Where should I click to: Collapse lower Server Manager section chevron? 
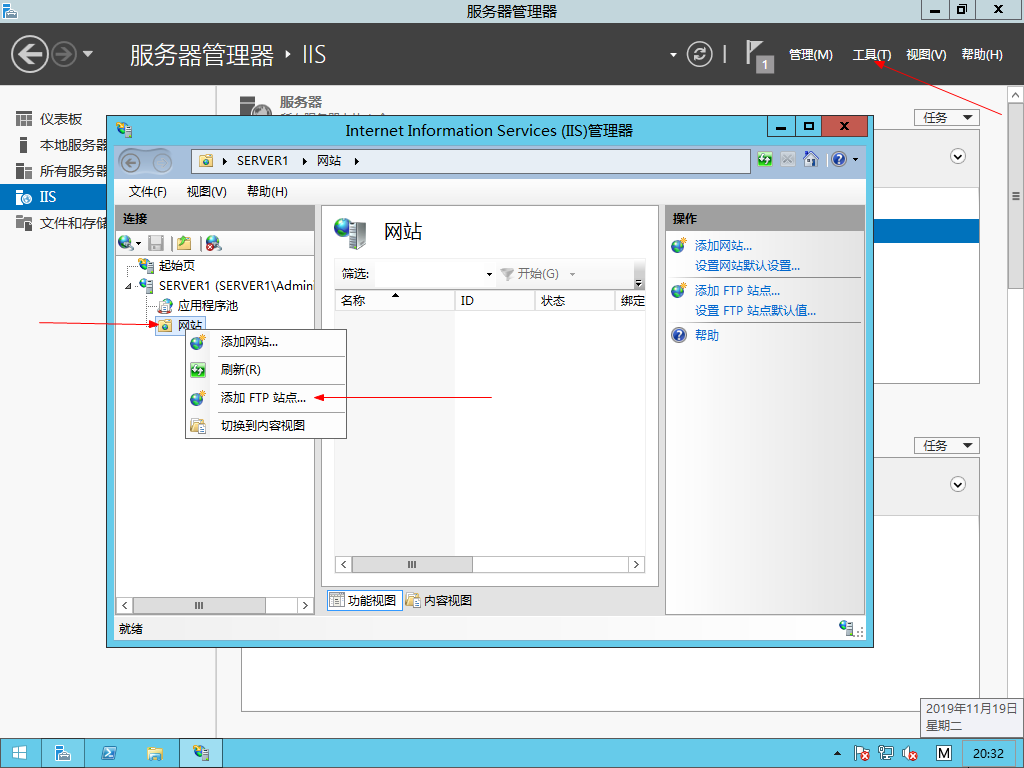pyautogui.click(x=957, y=485)
